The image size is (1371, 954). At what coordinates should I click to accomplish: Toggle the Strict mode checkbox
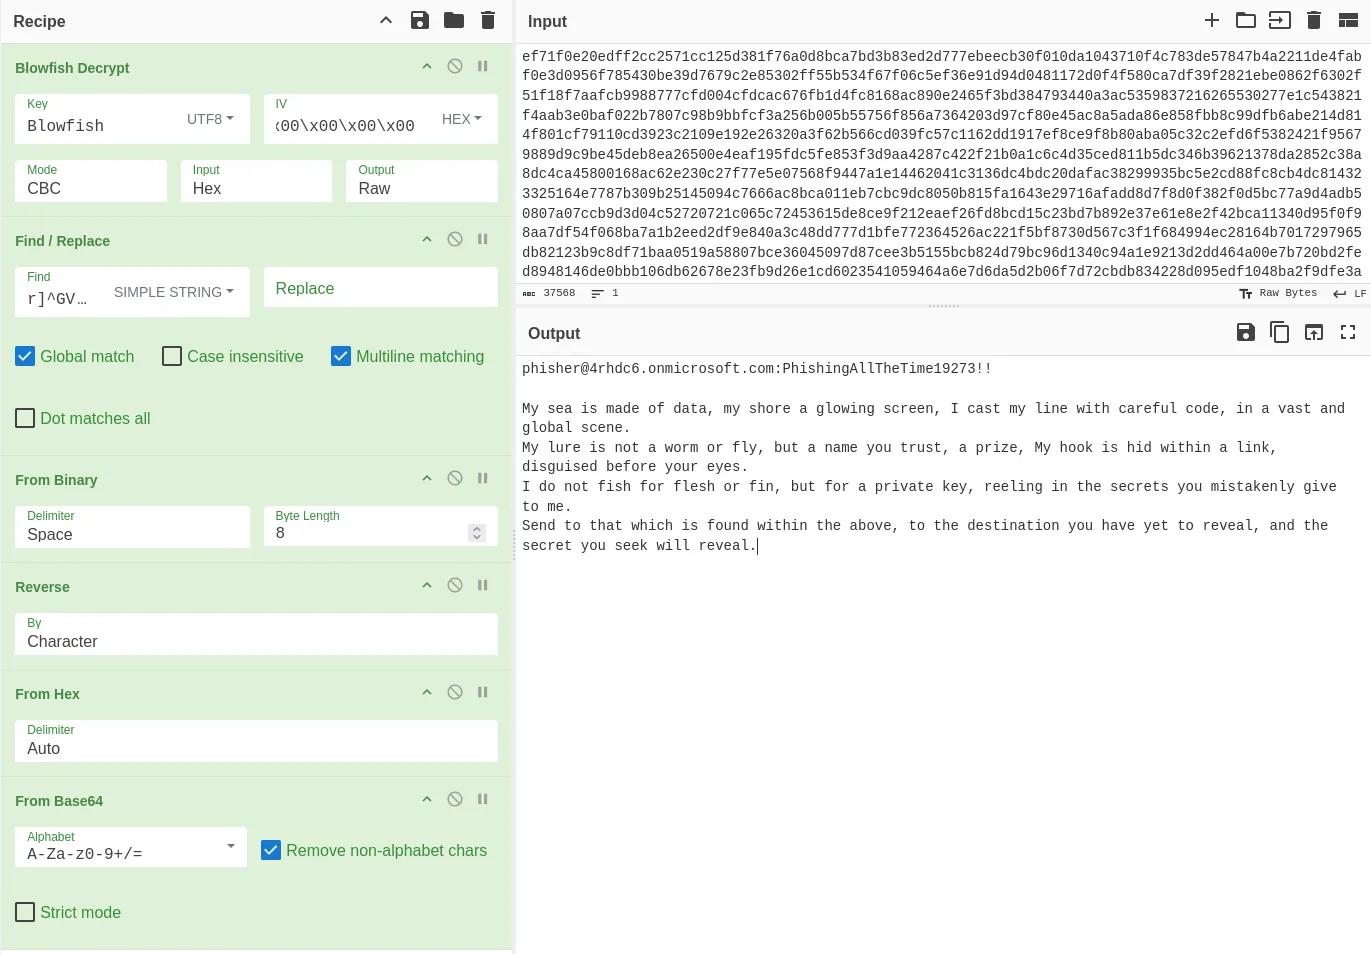[26, 912]
